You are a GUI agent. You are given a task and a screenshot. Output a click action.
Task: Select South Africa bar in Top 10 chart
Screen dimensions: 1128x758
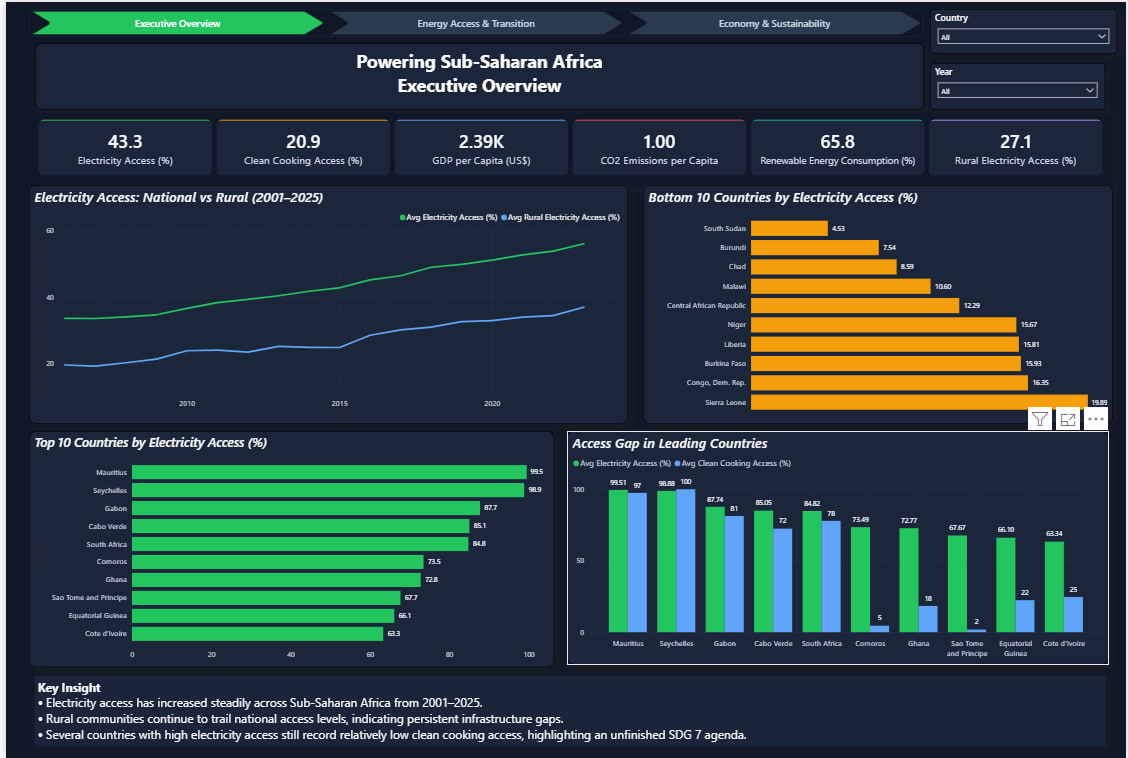tap(300, 544)
